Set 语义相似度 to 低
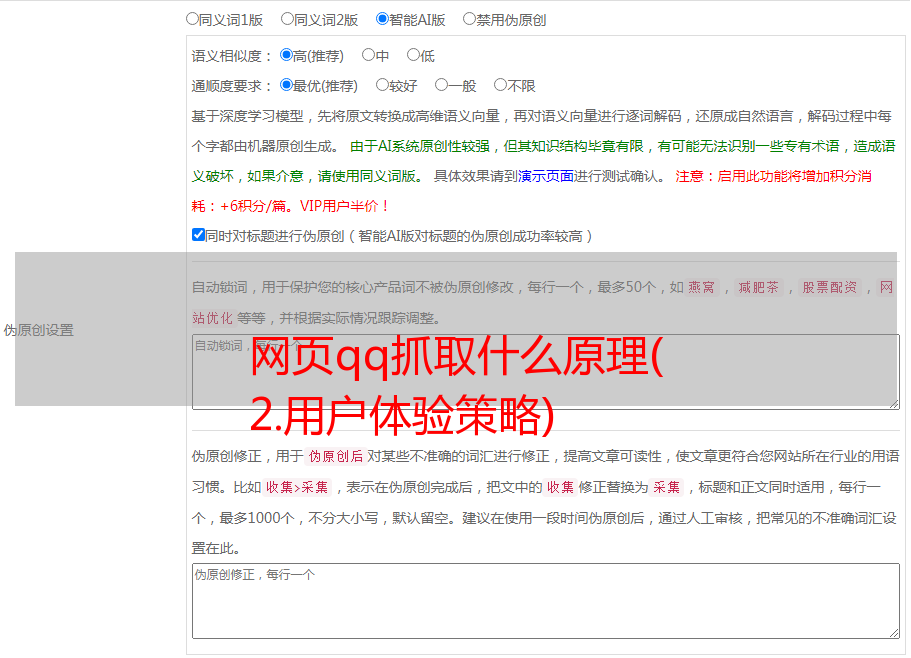This screenshot has width=911, height=658. [x=413, y=55]
